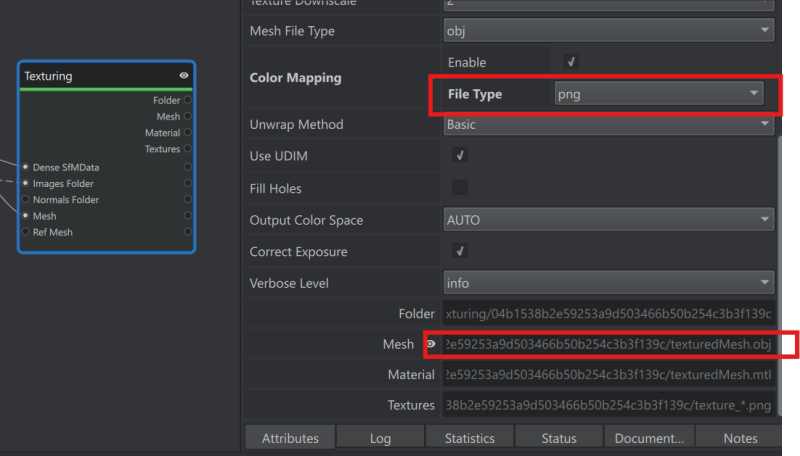Image resolution: width=800 pixels, height=456 pixels.
Task: Open the Document... tab
Action: 649,438
